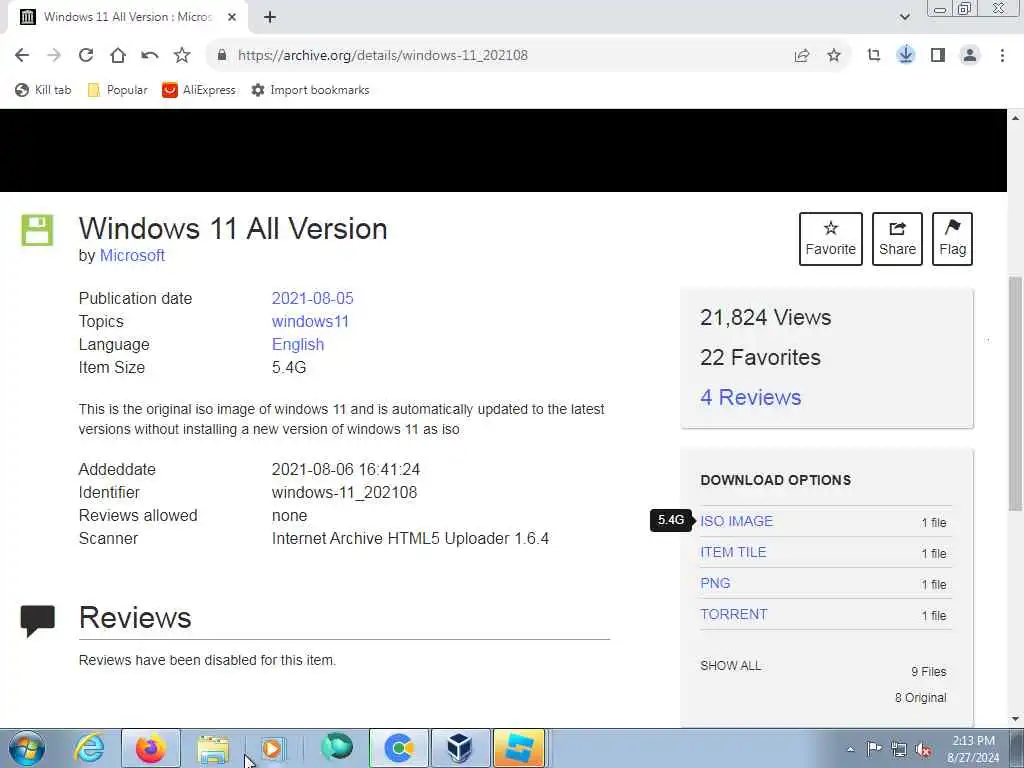Click the page vertical scrollbar thumb
The height and width of the screenshot is (768, 1024).
(x=1015, y=393)
